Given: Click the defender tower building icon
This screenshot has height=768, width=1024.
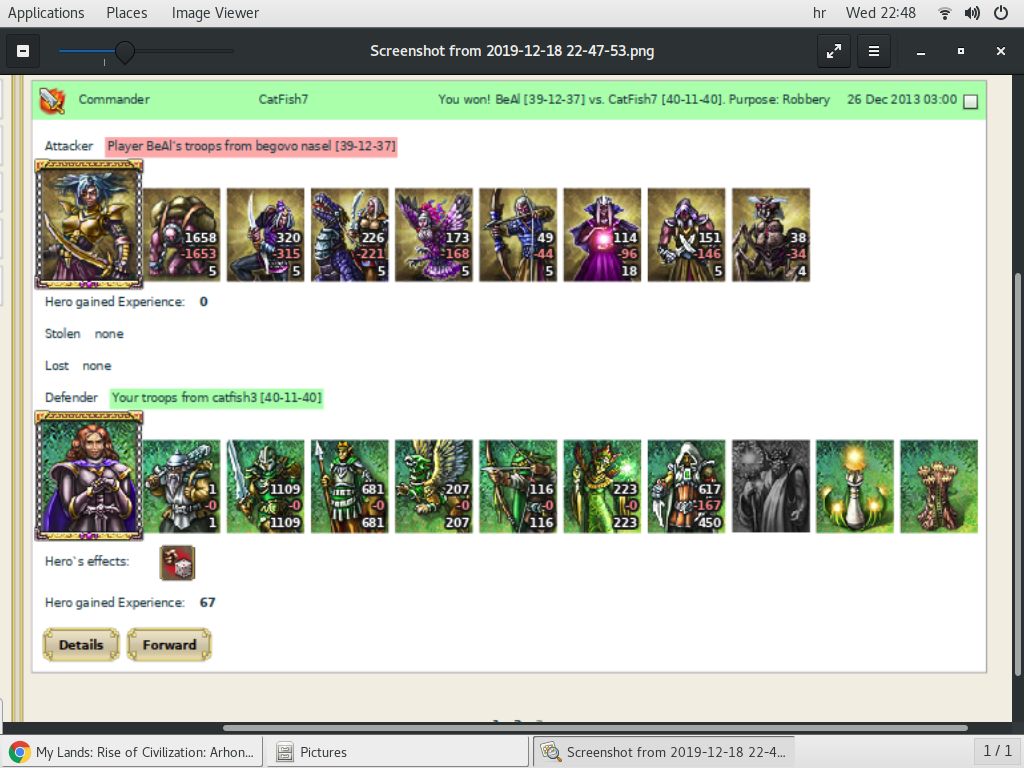Looking at the screenshot, I should (939, 486).
